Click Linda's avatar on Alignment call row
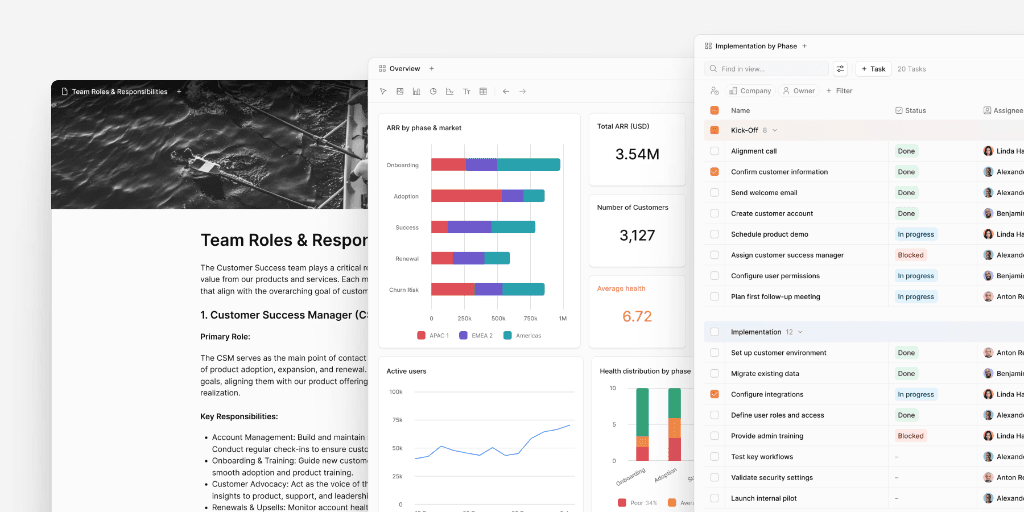1024x512 pixels. tap(988, 151)
